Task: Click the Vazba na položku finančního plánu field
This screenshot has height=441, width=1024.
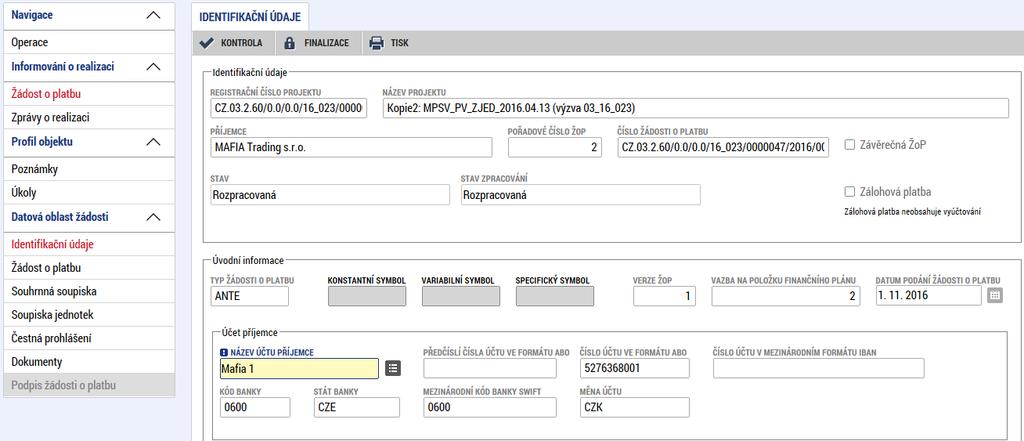Action: pos(786,296)
